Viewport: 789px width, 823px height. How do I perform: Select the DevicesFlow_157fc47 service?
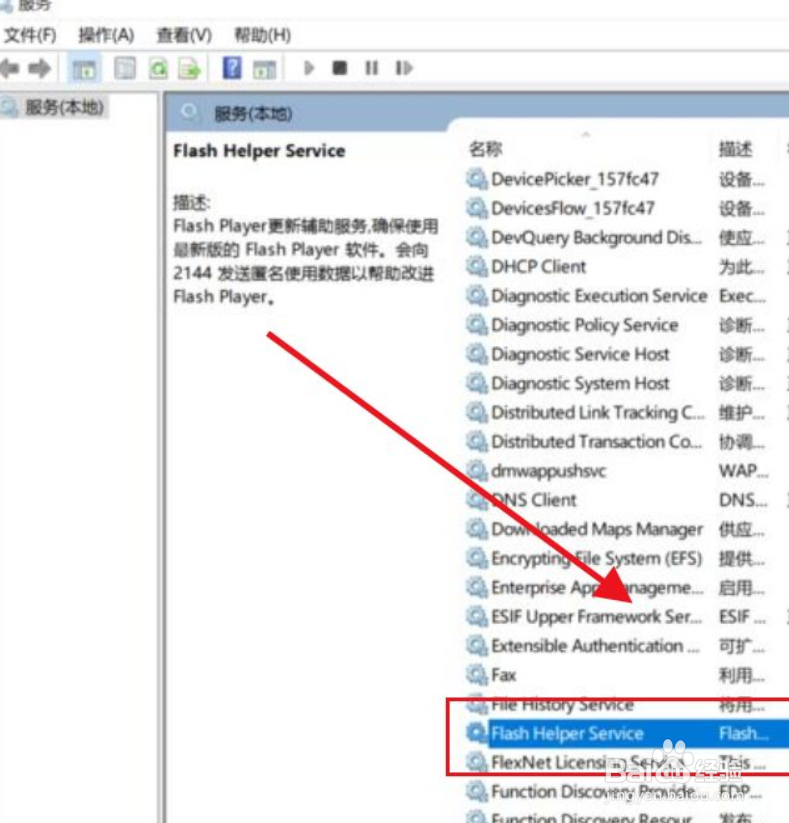tap(573, 208)
